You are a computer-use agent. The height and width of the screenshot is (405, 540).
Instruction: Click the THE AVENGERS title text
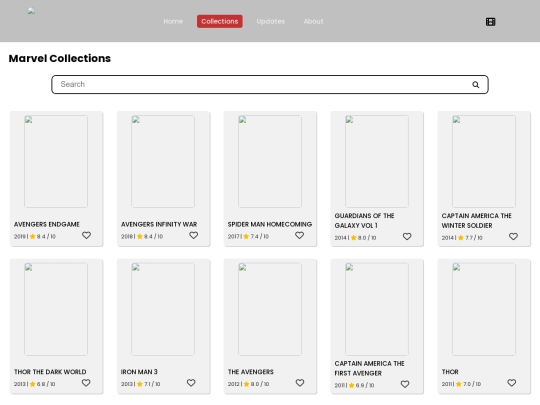250,372
